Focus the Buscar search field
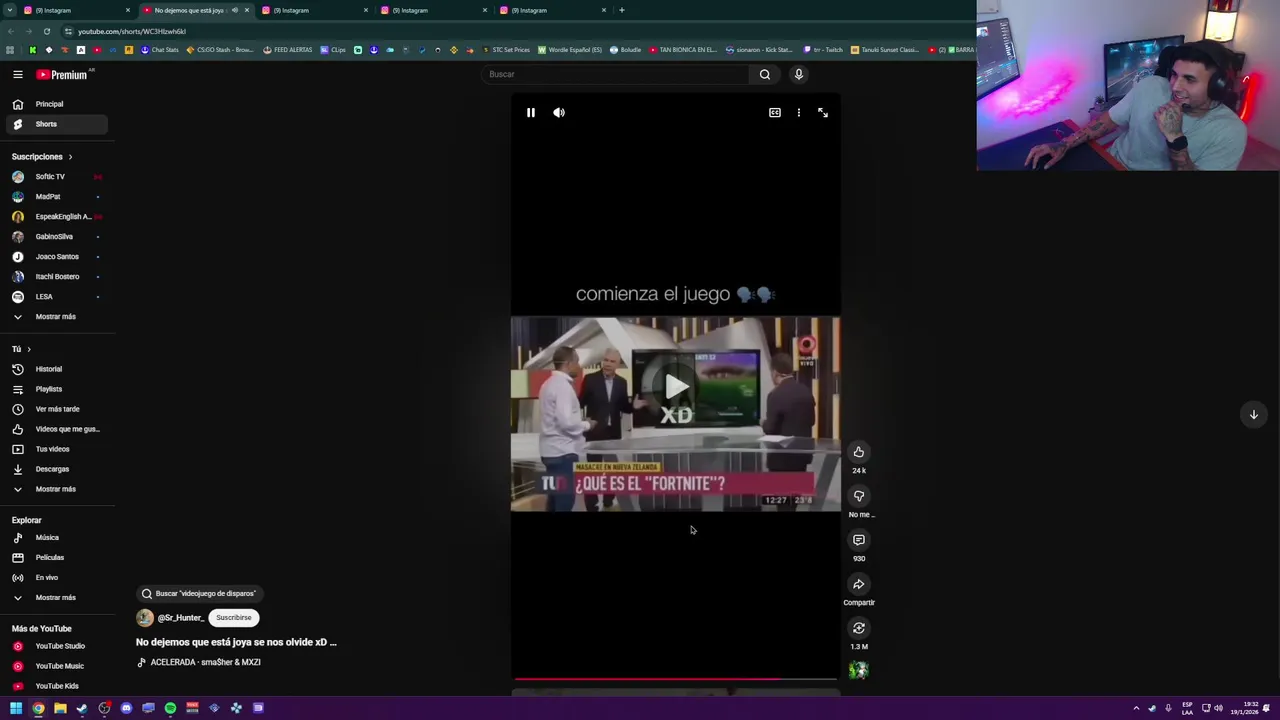The width and height of the screenshot is (1280, 720). 615,74
